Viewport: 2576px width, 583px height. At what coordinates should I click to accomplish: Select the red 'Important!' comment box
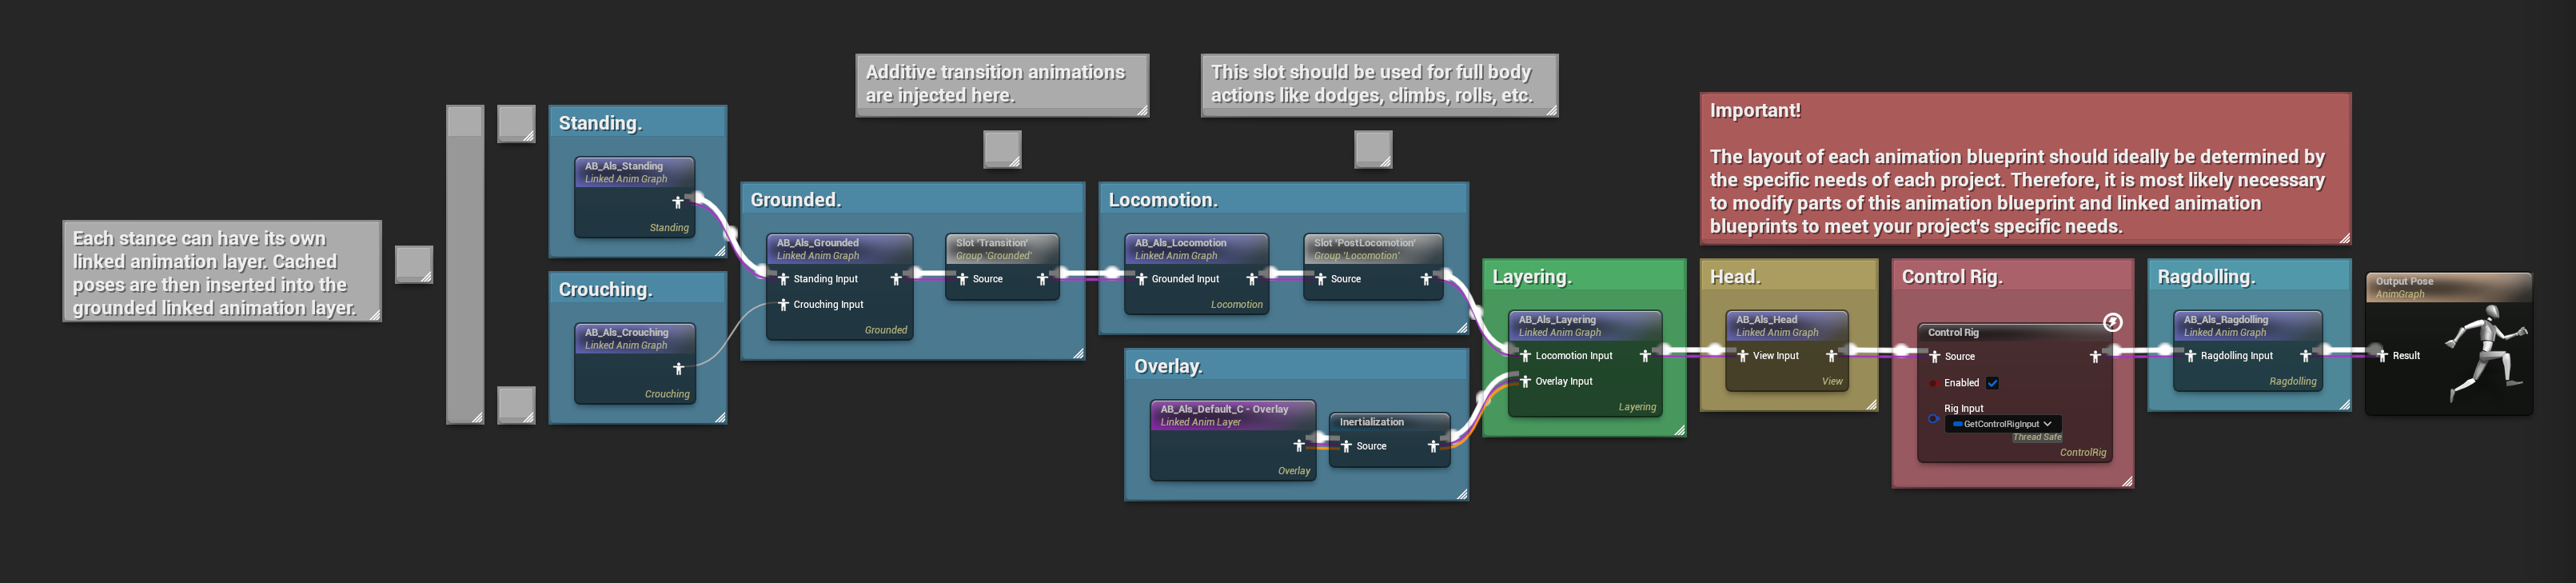[x=2025, y=169]
